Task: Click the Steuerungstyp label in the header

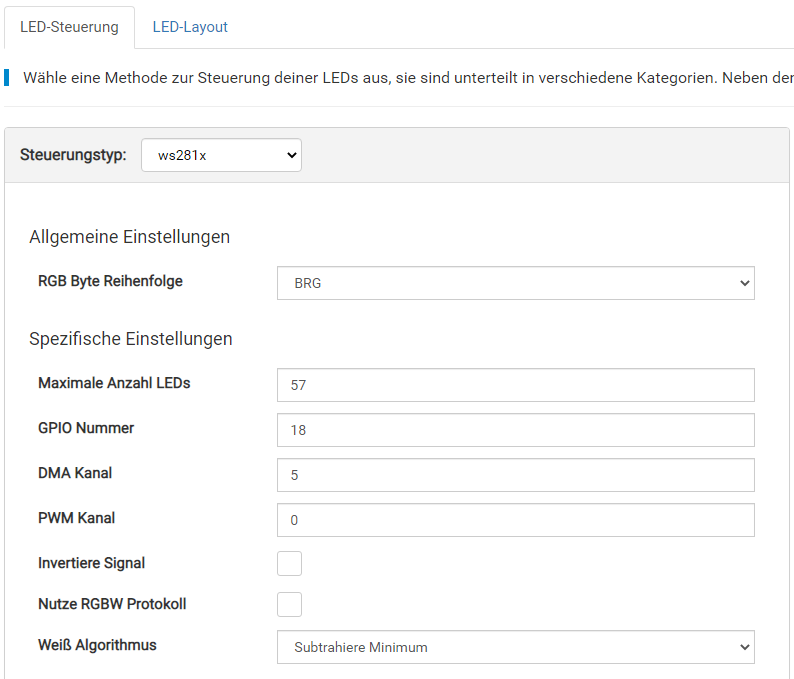Action: click(73, 155)
